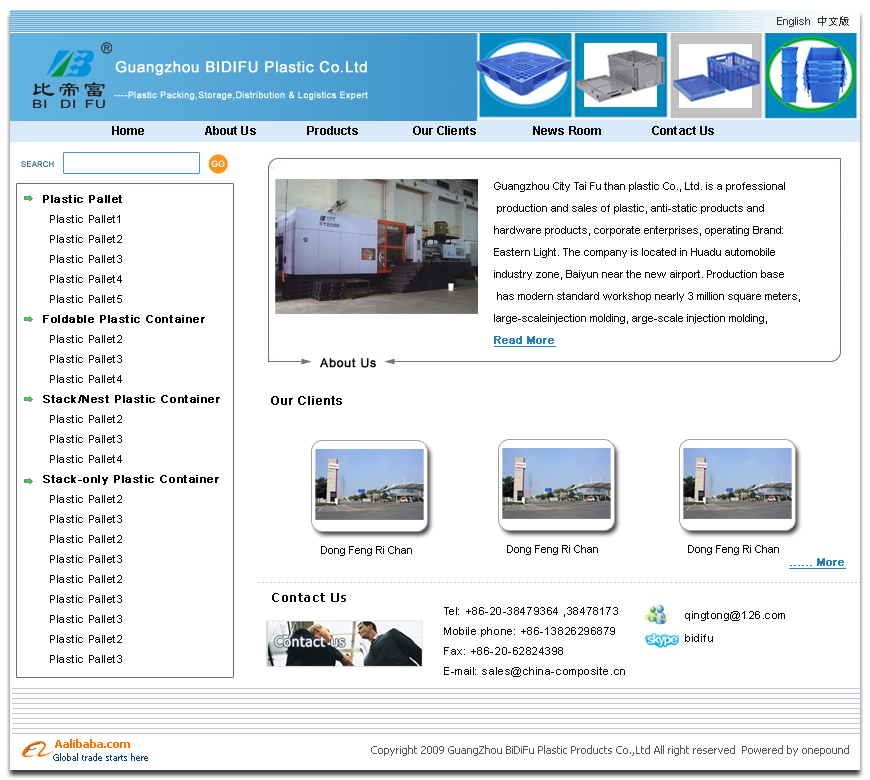
Task: Click the Contact Us section heading
Action: click(x=309, y=597)
